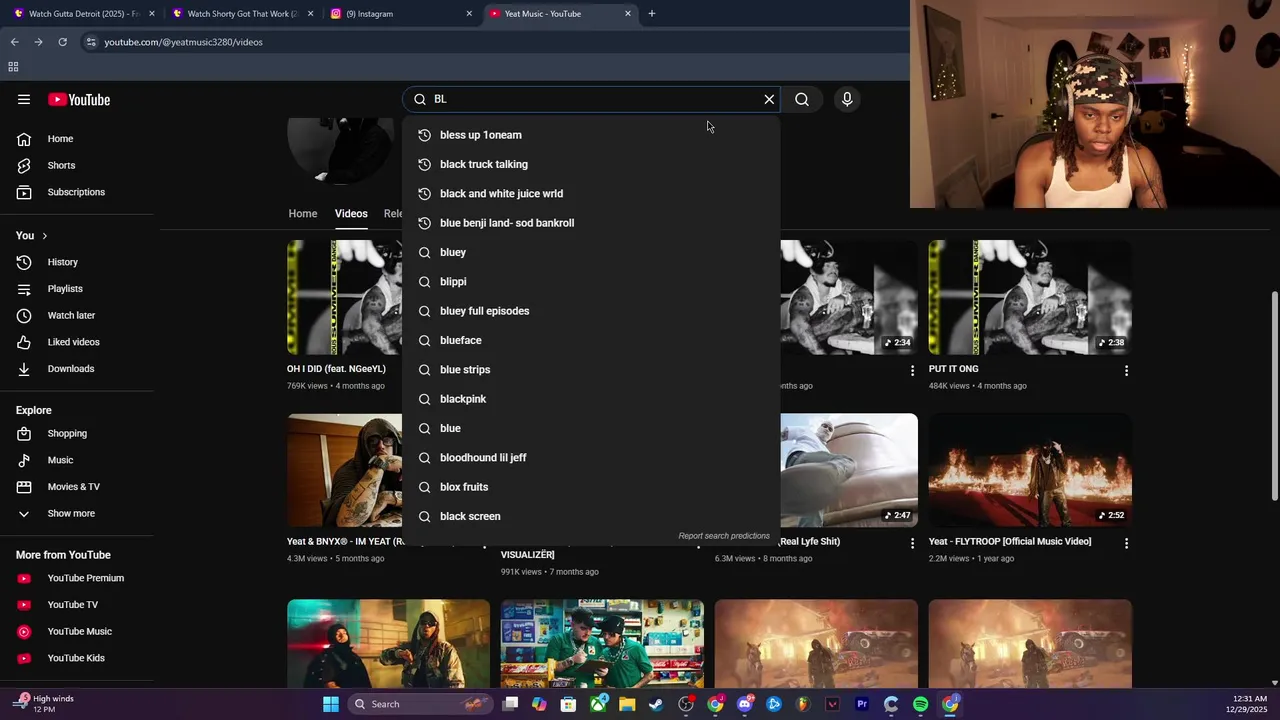This screenshot has width=1280, height=720.
Task: Open Premiere Pro from the taskbar
Action: 862,704
